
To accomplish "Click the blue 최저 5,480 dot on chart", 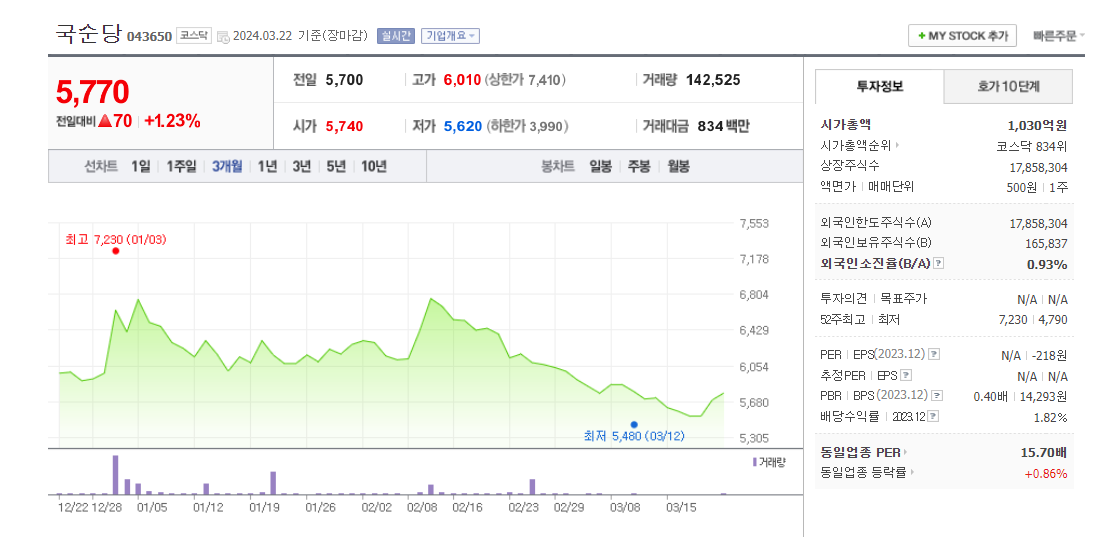I will tap(634, 424).
